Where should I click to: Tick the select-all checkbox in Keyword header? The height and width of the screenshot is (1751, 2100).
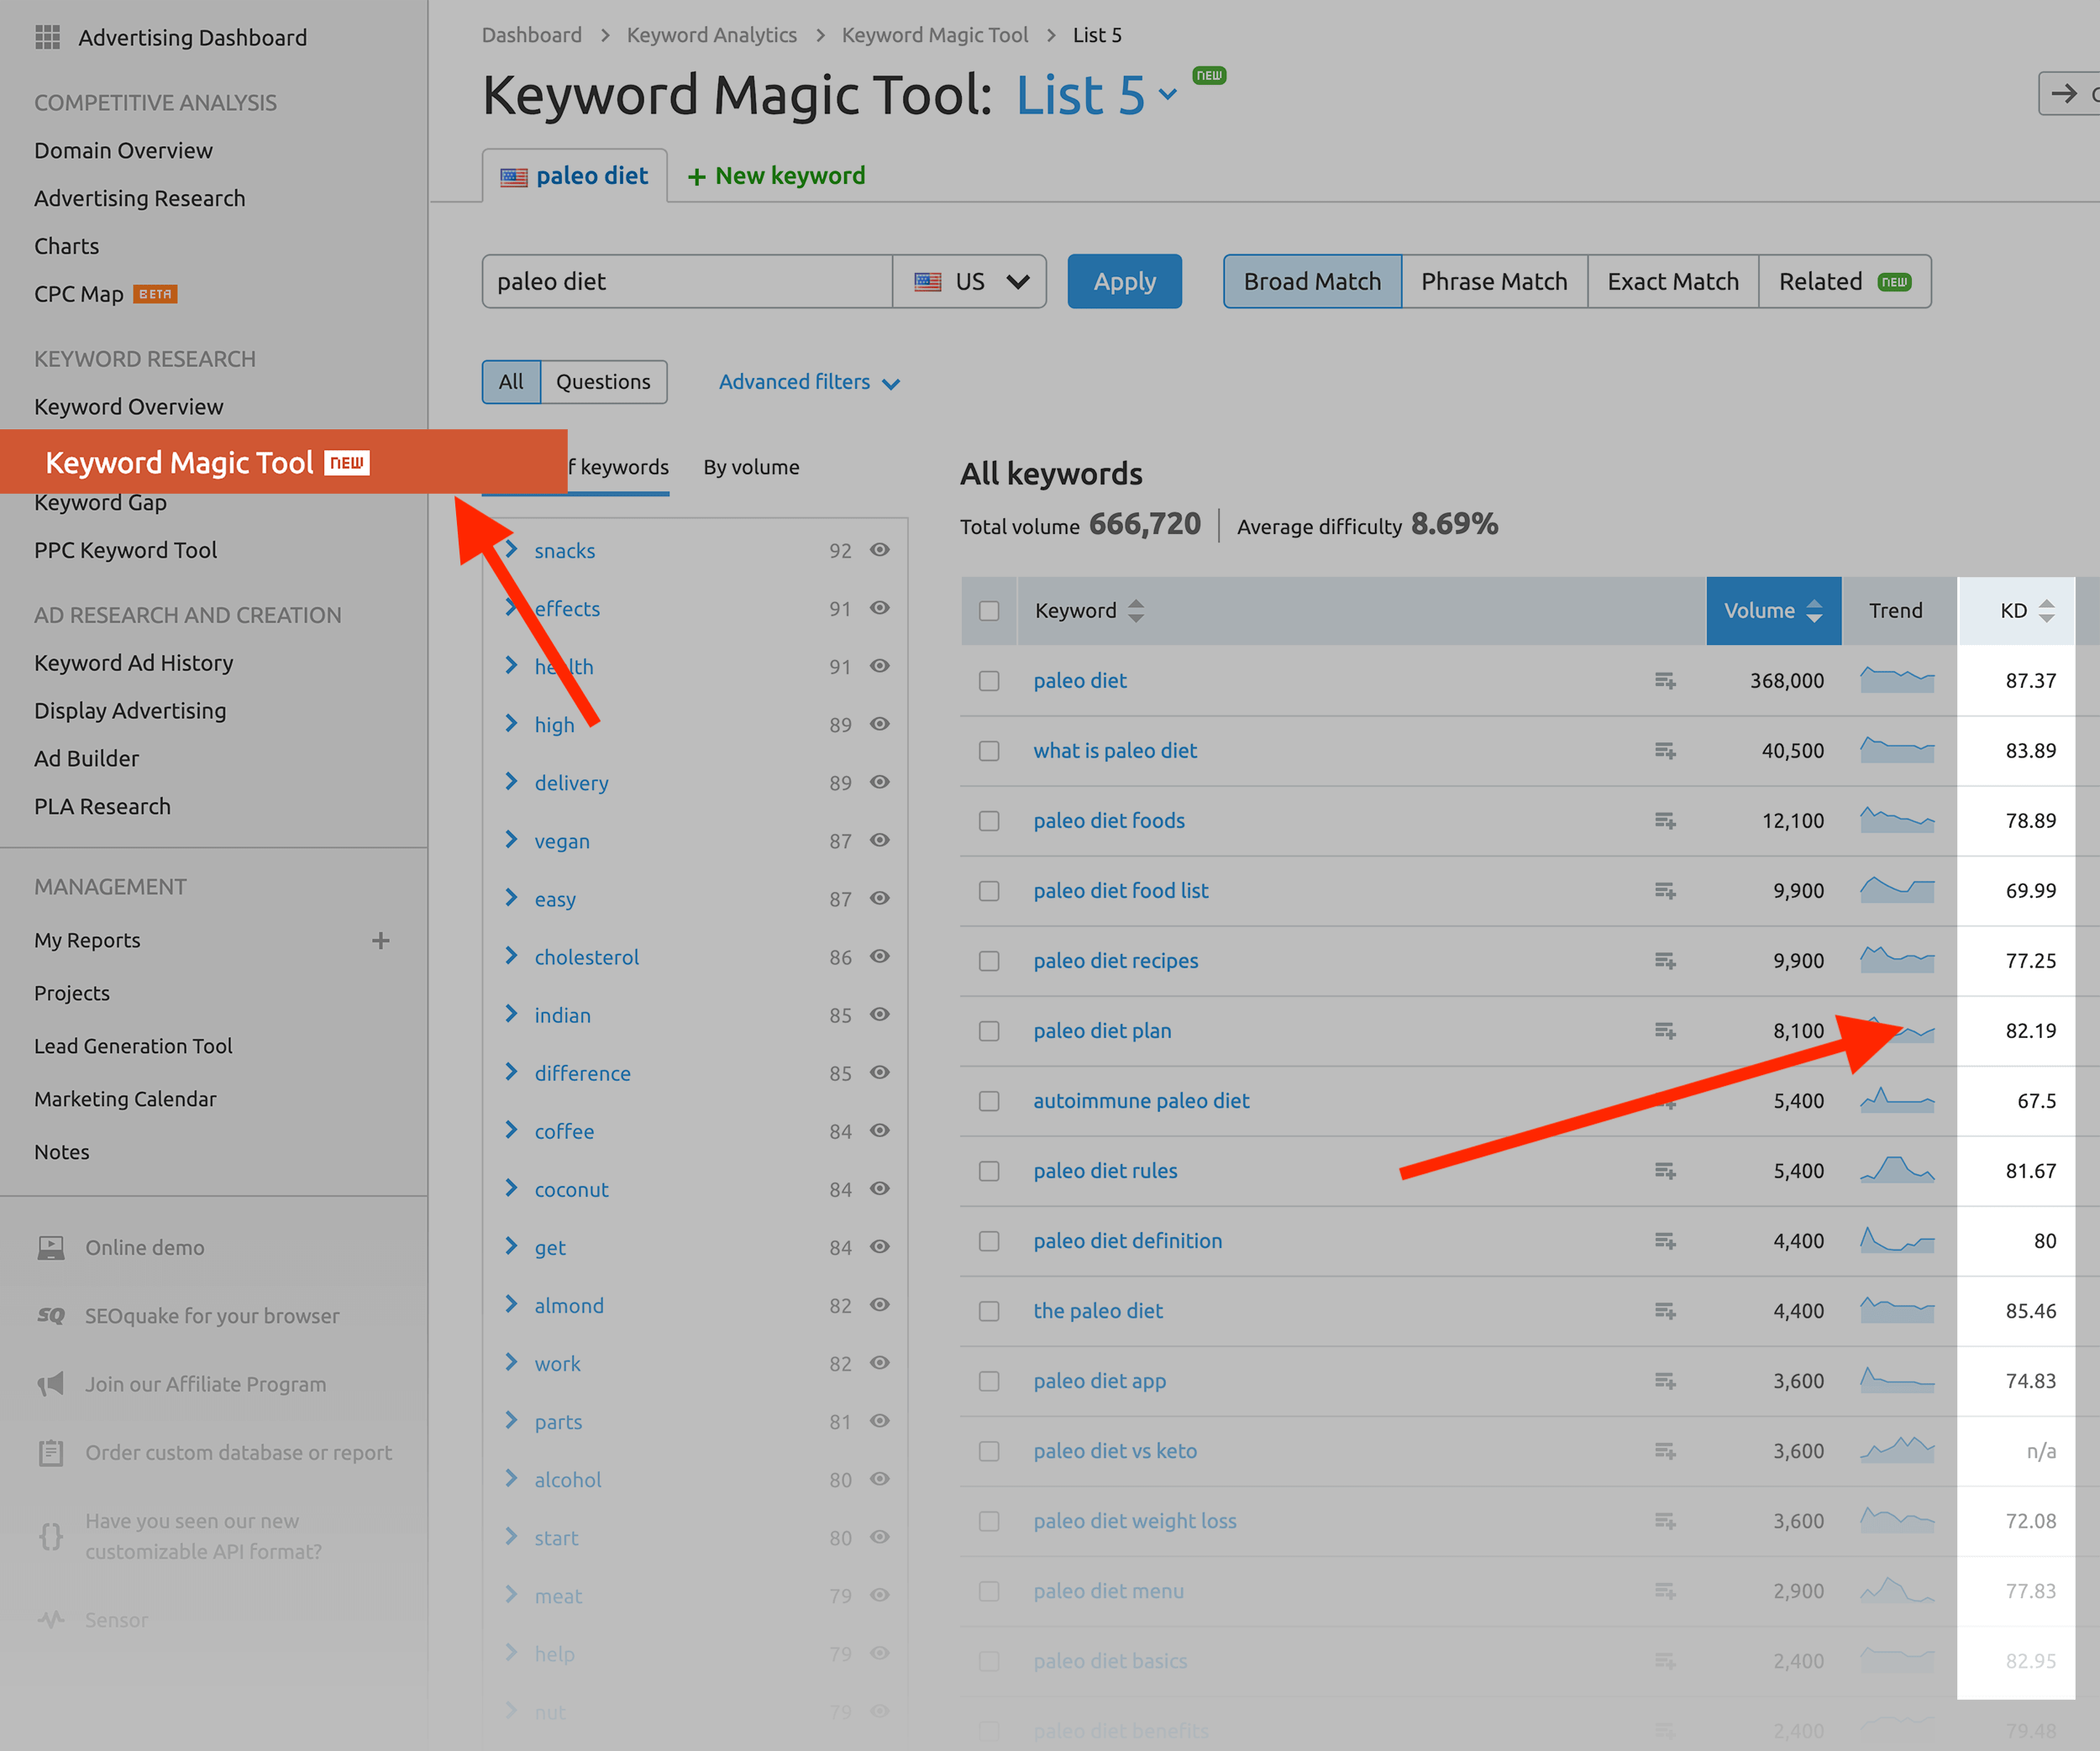989,611
